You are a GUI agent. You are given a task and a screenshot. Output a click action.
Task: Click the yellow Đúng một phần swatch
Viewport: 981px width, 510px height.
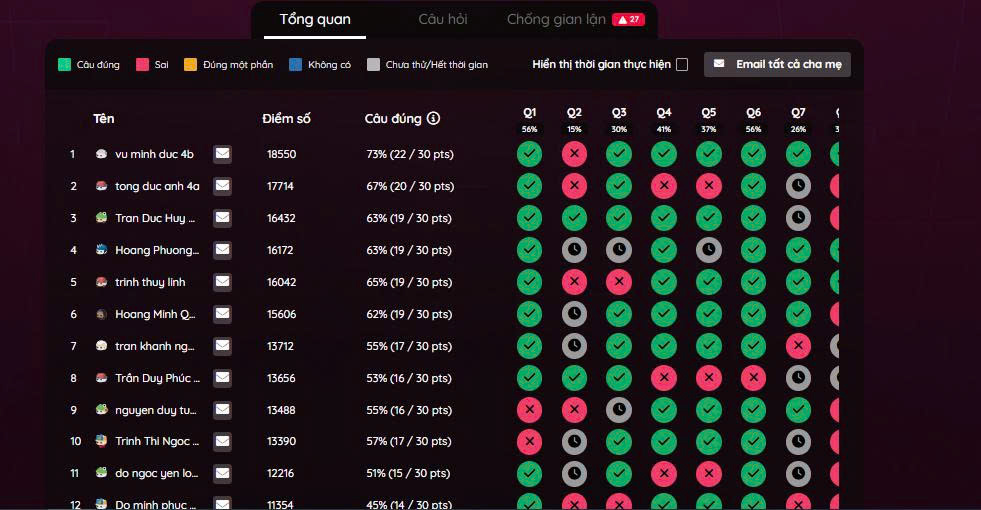pyautogui.click(x=191, y=65)
